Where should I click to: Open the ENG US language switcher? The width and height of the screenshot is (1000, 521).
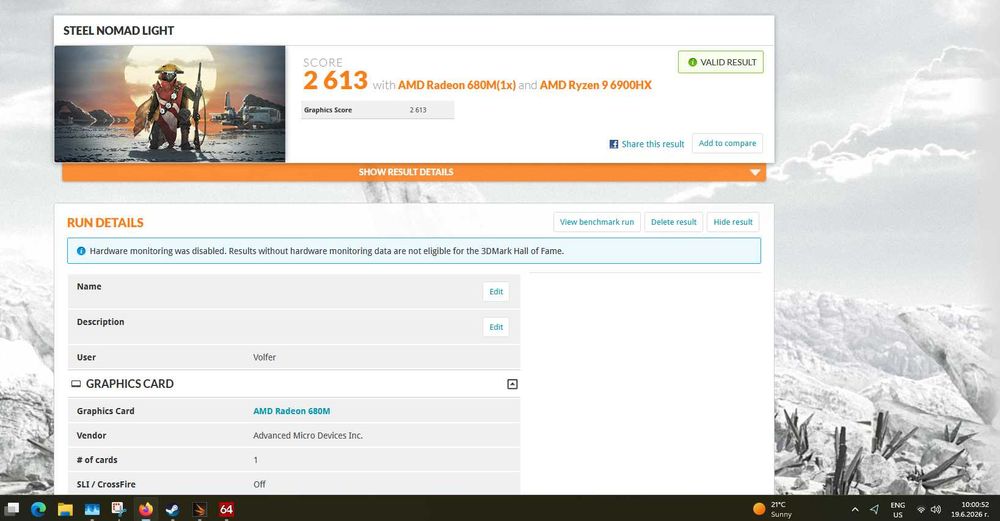click(898, 509)
